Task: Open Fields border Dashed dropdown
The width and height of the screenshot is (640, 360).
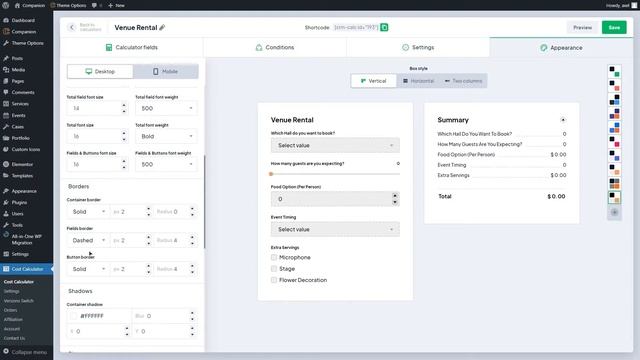Action: 88,240
